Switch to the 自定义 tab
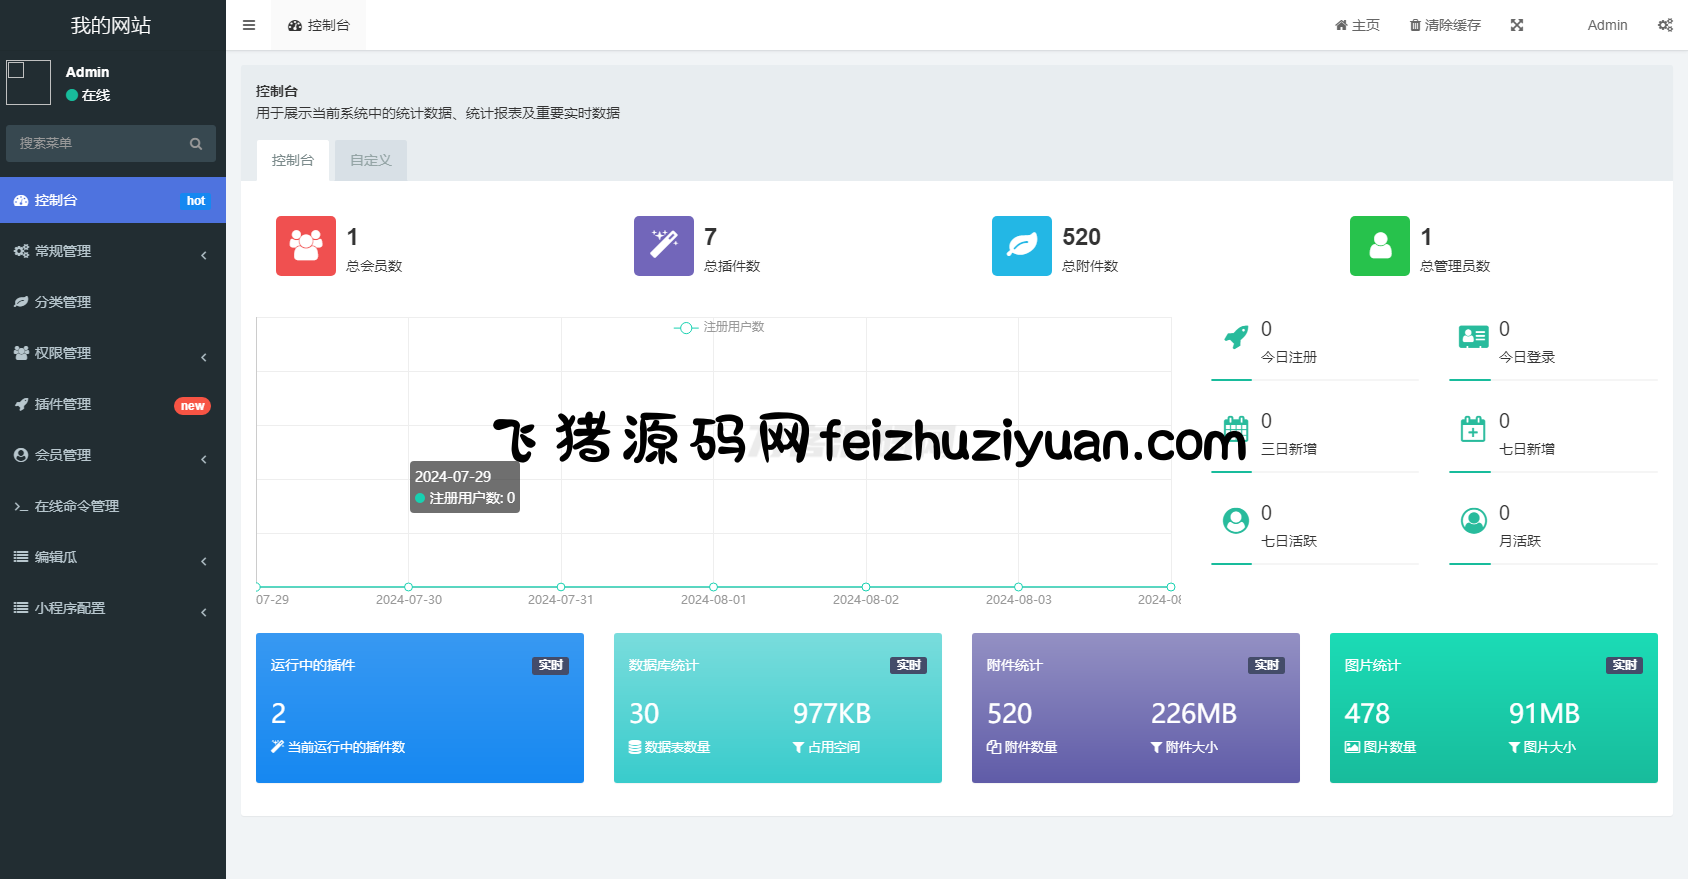The height and width of the screenshot is (879, 1688). click(x=371, y=160)
